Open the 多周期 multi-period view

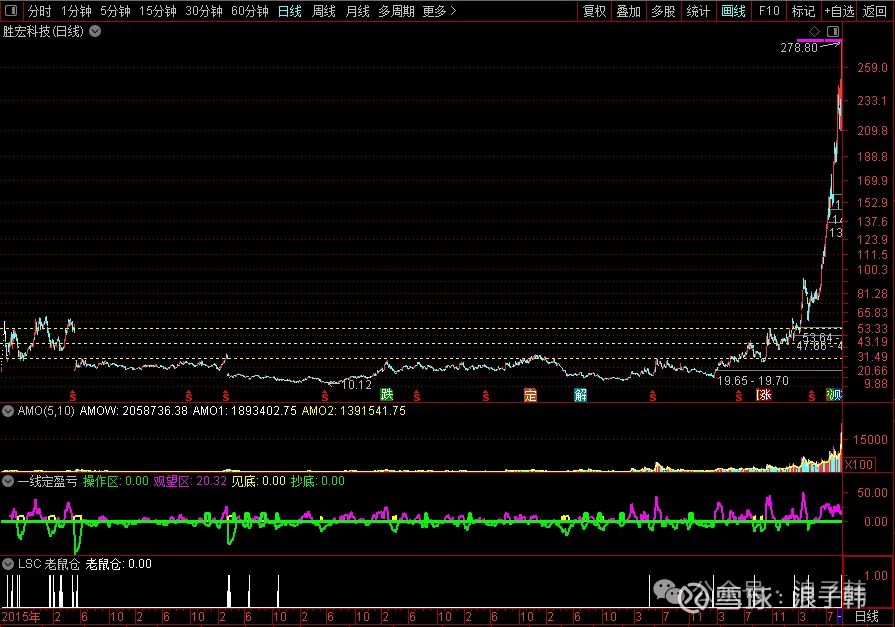tap(396, 11)
